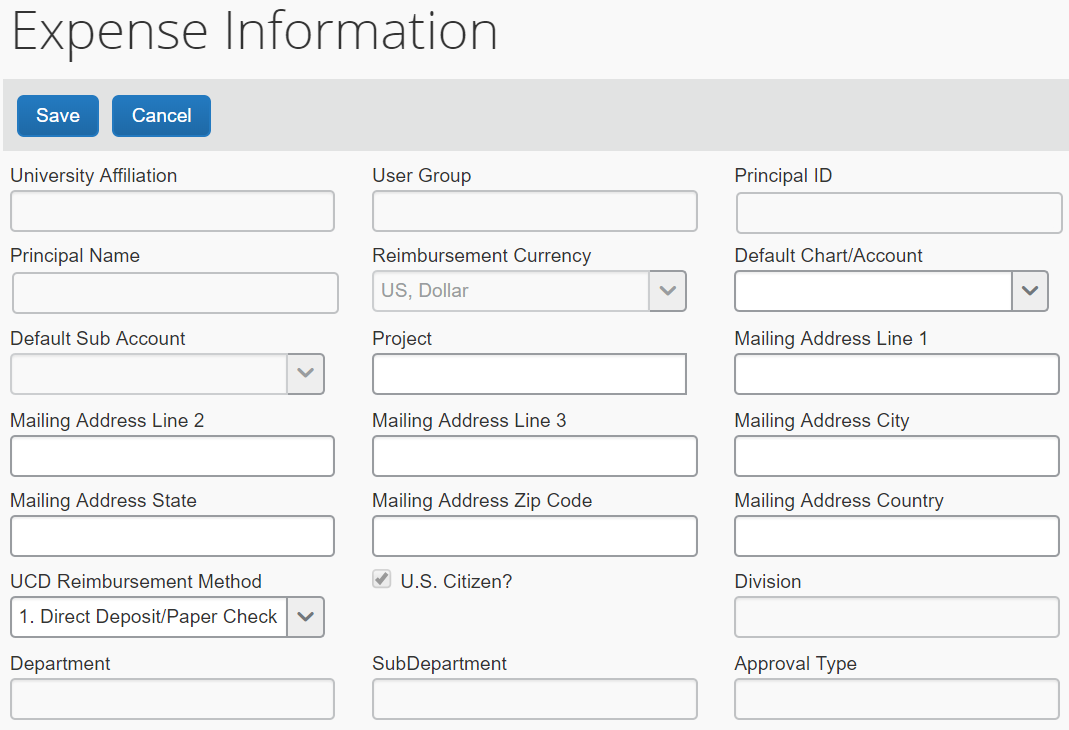Expand Default Chart/Account dropdown arrow
This screenshot has height=730, width=1069.
[x=1029, y=291]
